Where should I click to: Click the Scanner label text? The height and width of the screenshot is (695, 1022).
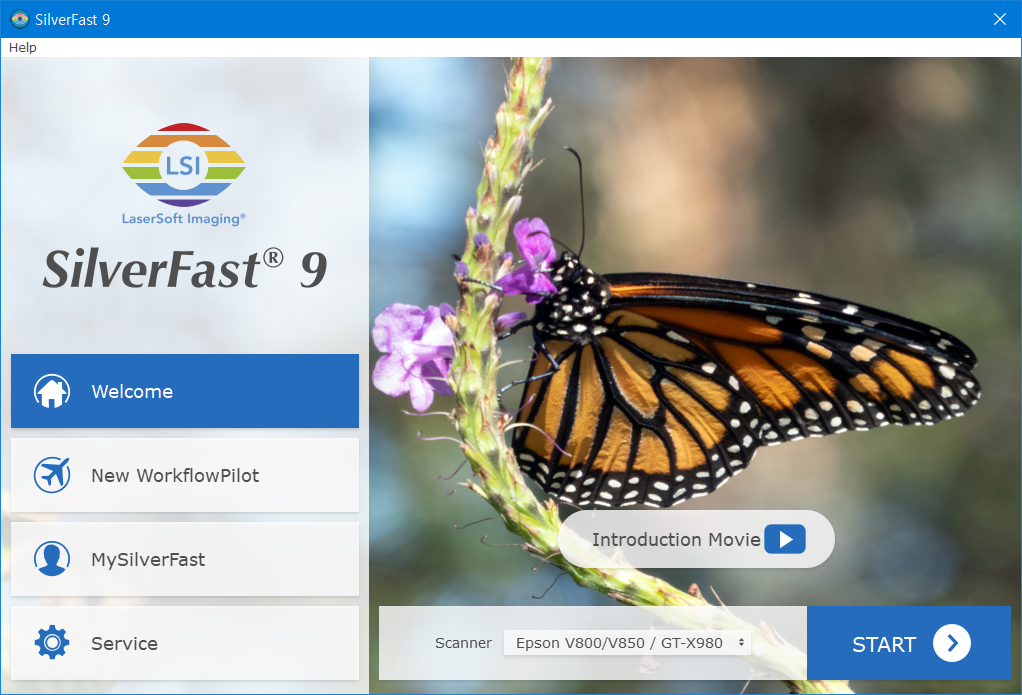[463, 643]
